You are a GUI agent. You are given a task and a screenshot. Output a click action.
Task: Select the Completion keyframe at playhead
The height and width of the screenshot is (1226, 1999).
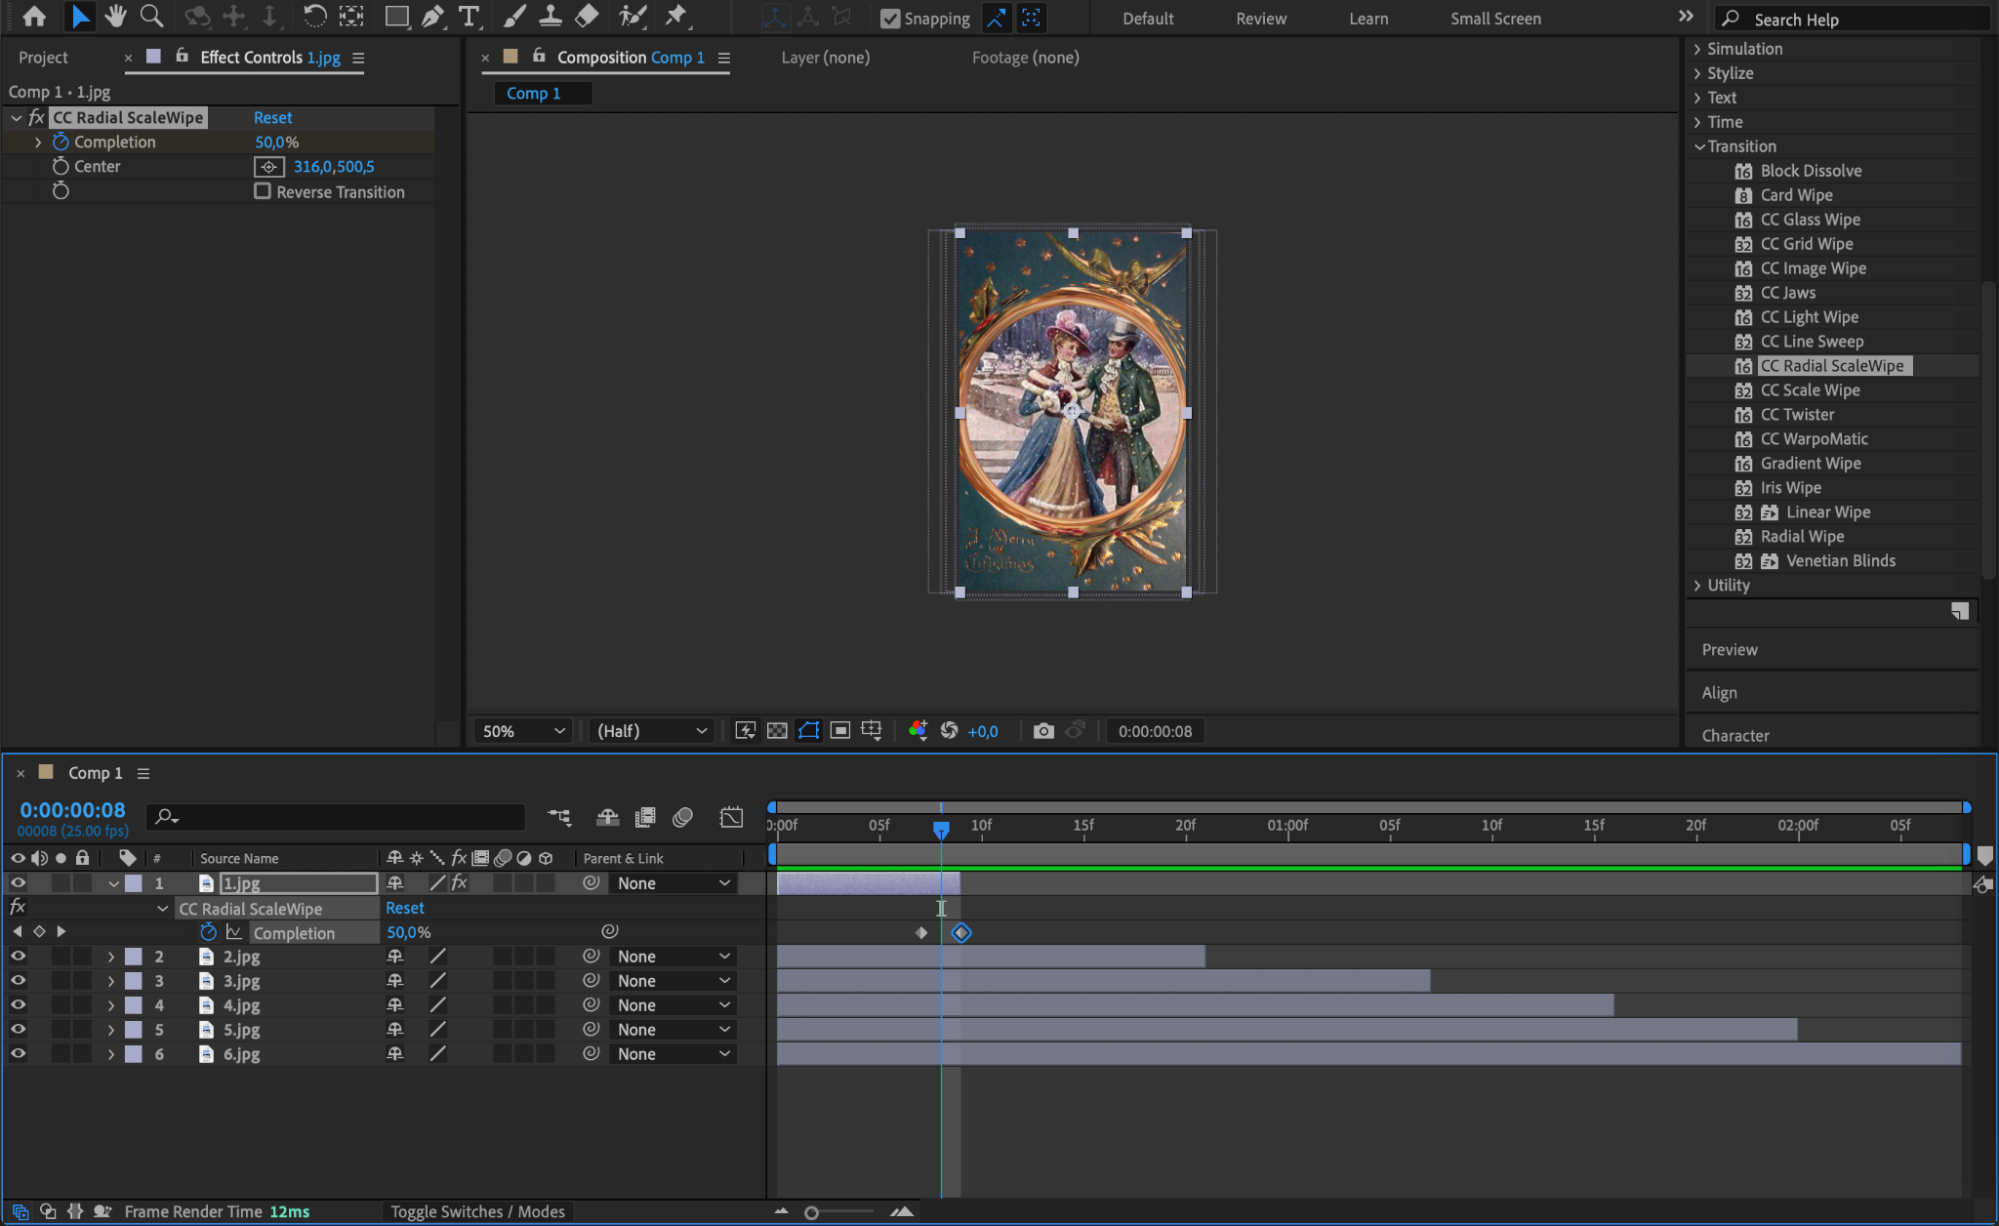click(961, 933)
